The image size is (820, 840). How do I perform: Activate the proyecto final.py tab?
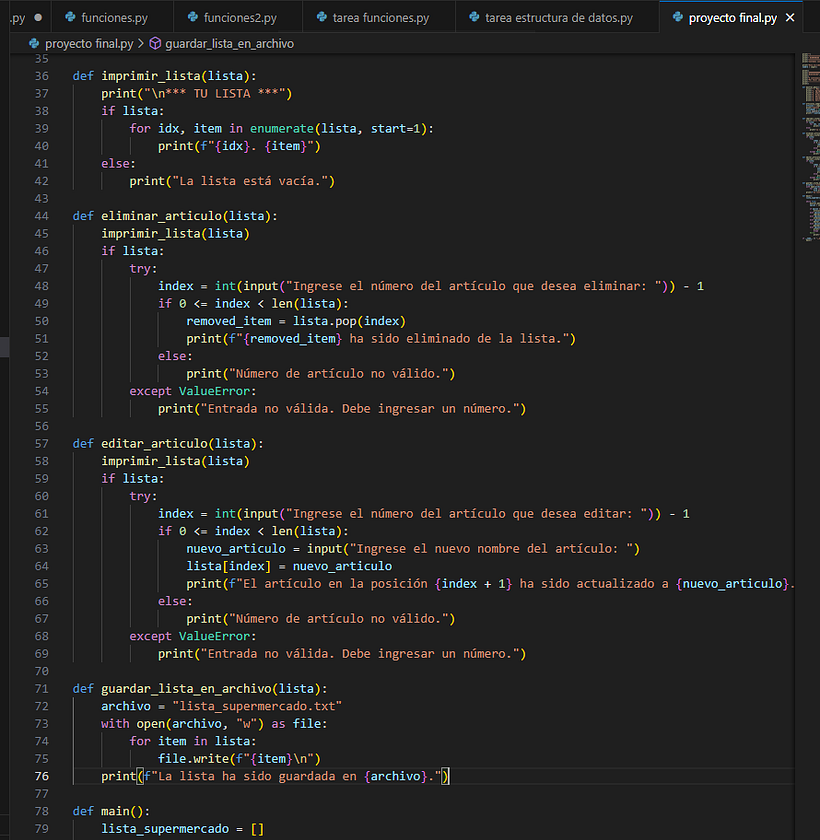tap(732, 18)
